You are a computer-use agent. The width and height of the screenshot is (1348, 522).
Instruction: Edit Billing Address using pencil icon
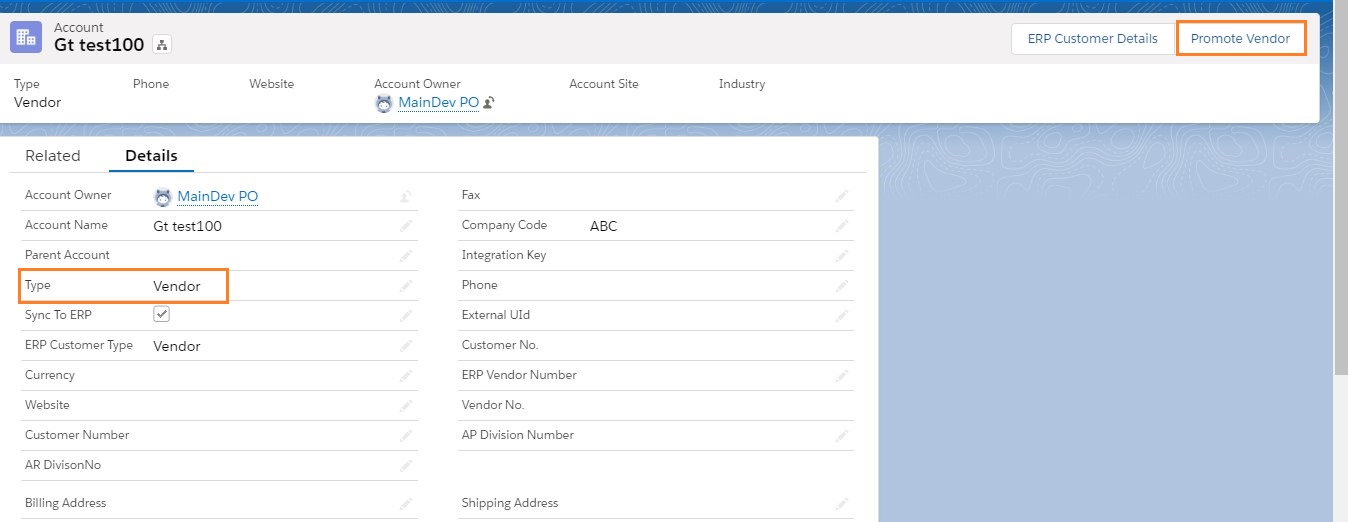pos(406,504)
